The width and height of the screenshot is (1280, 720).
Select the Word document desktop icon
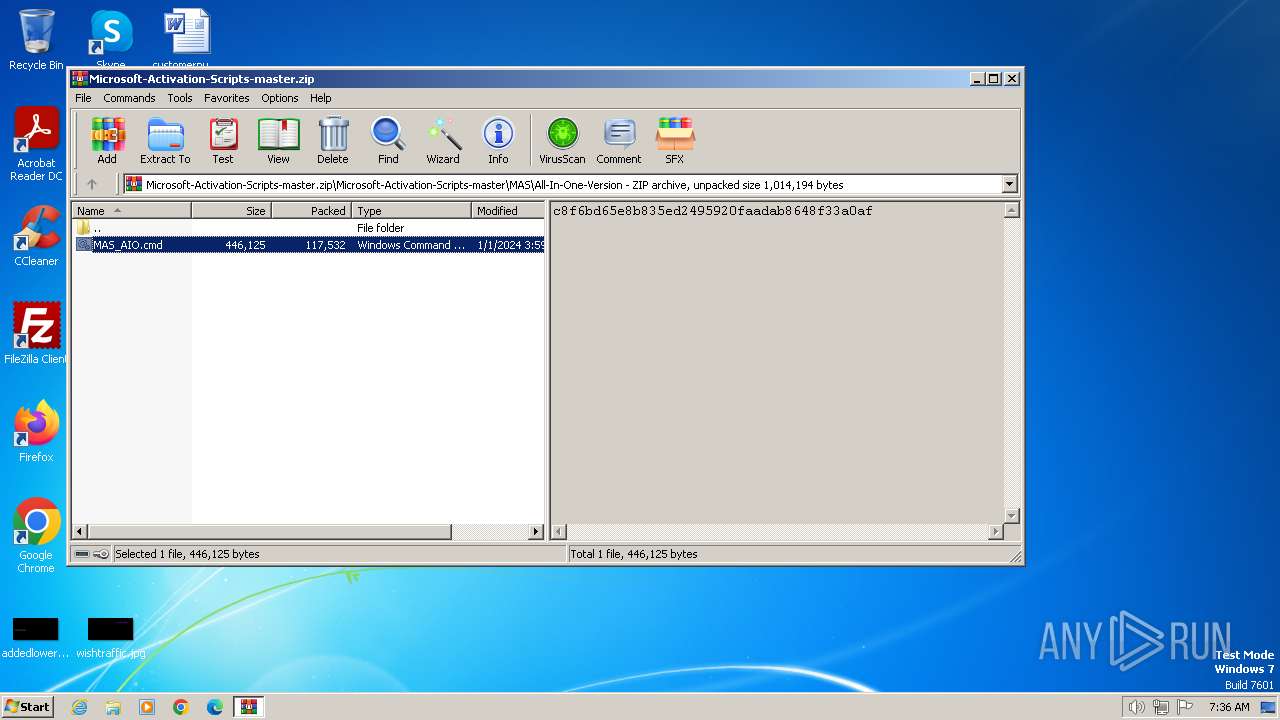[186, 38]
